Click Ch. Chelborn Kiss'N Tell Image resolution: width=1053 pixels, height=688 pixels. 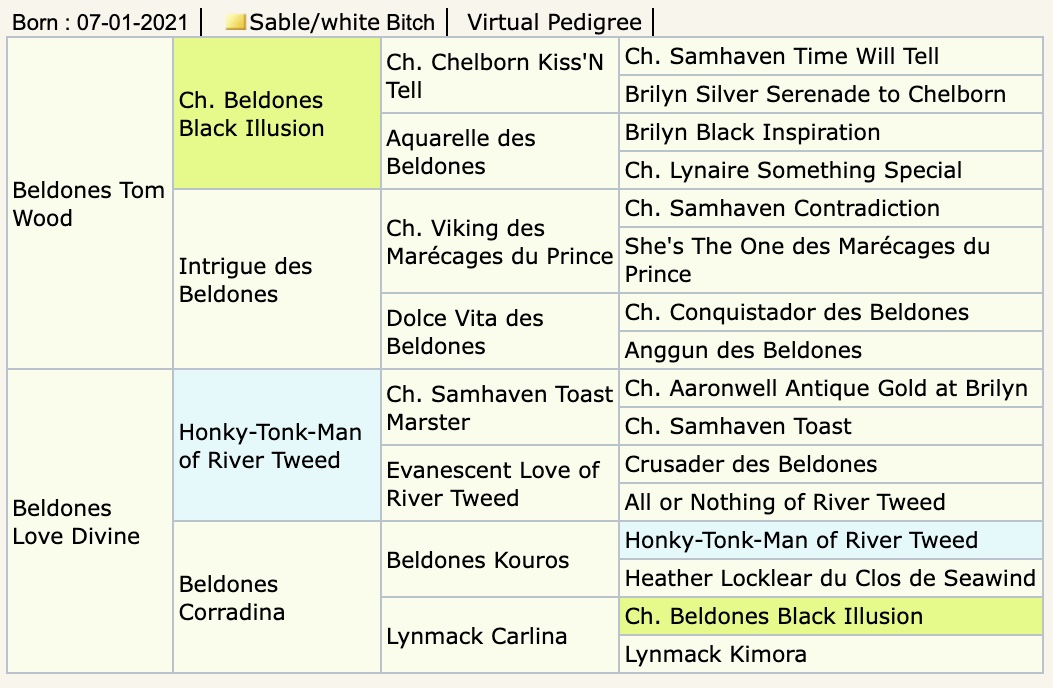[x=495, y=75]
